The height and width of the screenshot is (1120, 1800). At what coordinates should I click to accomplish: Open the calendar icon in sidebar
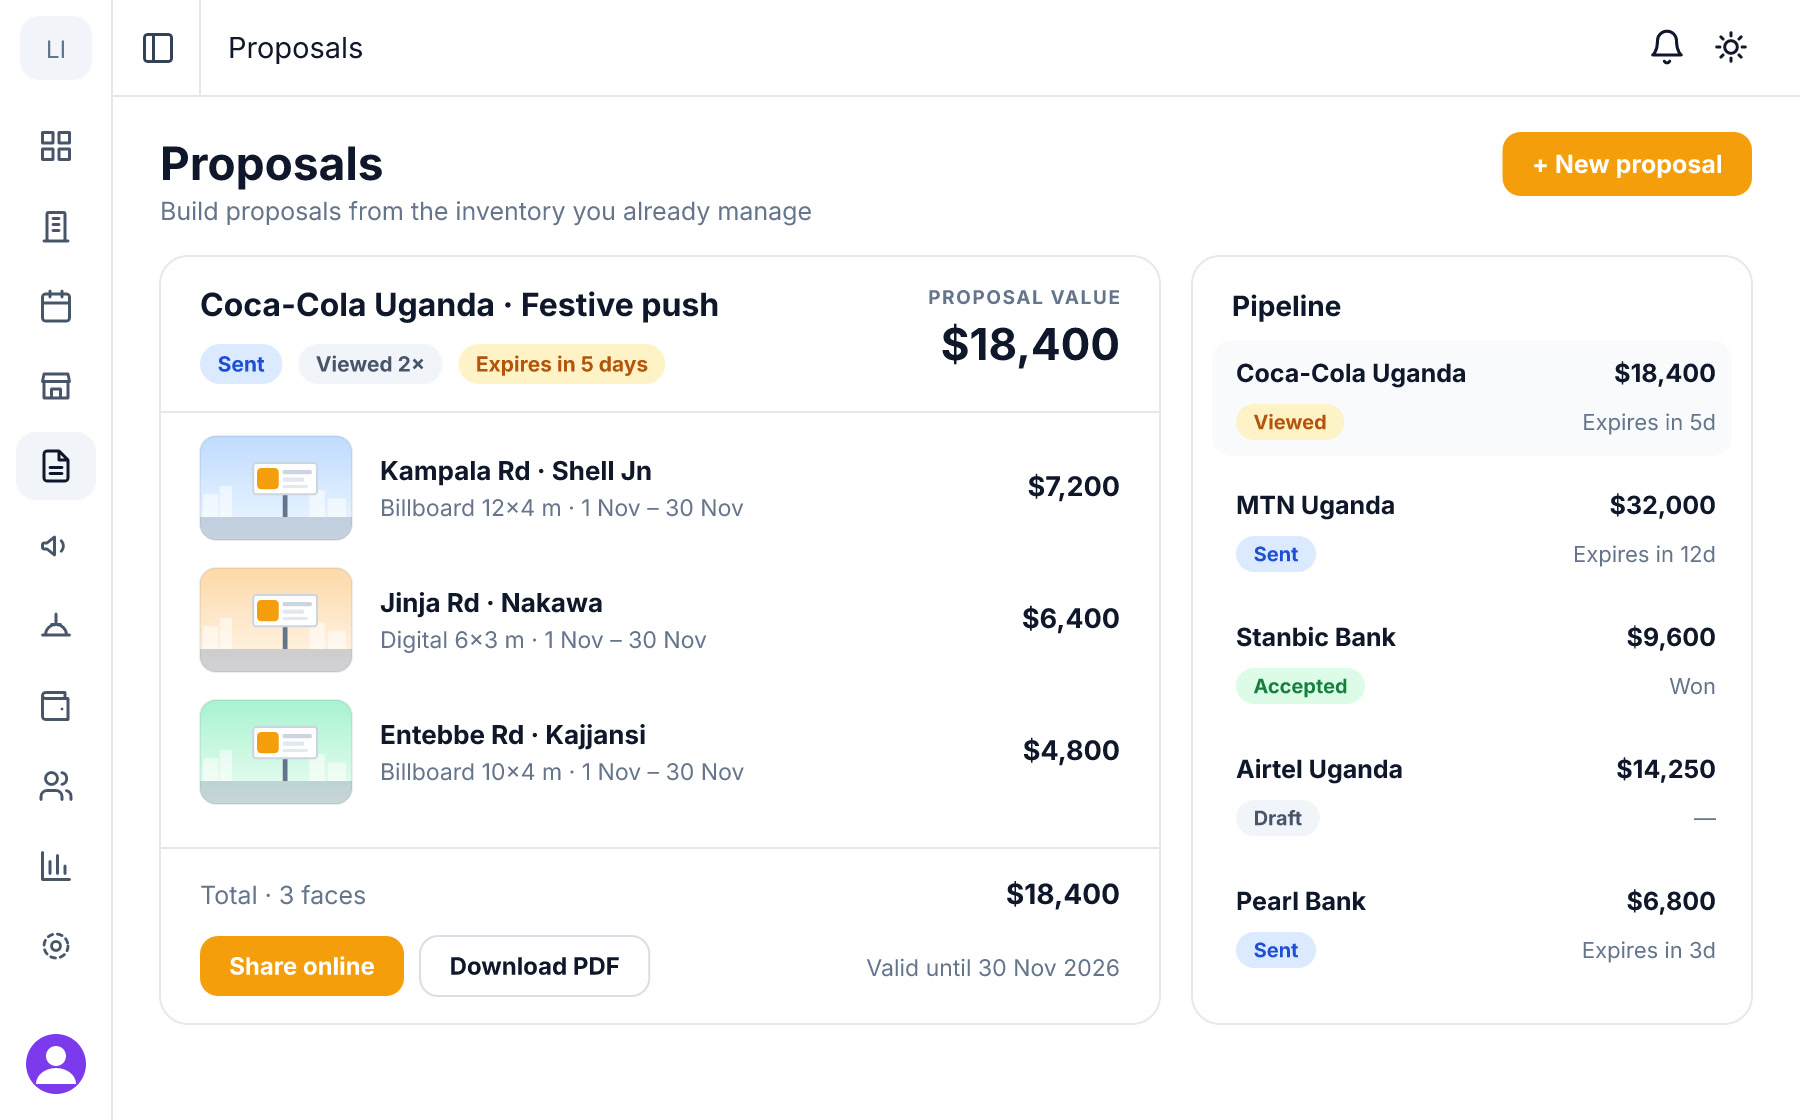click(56, 306)
